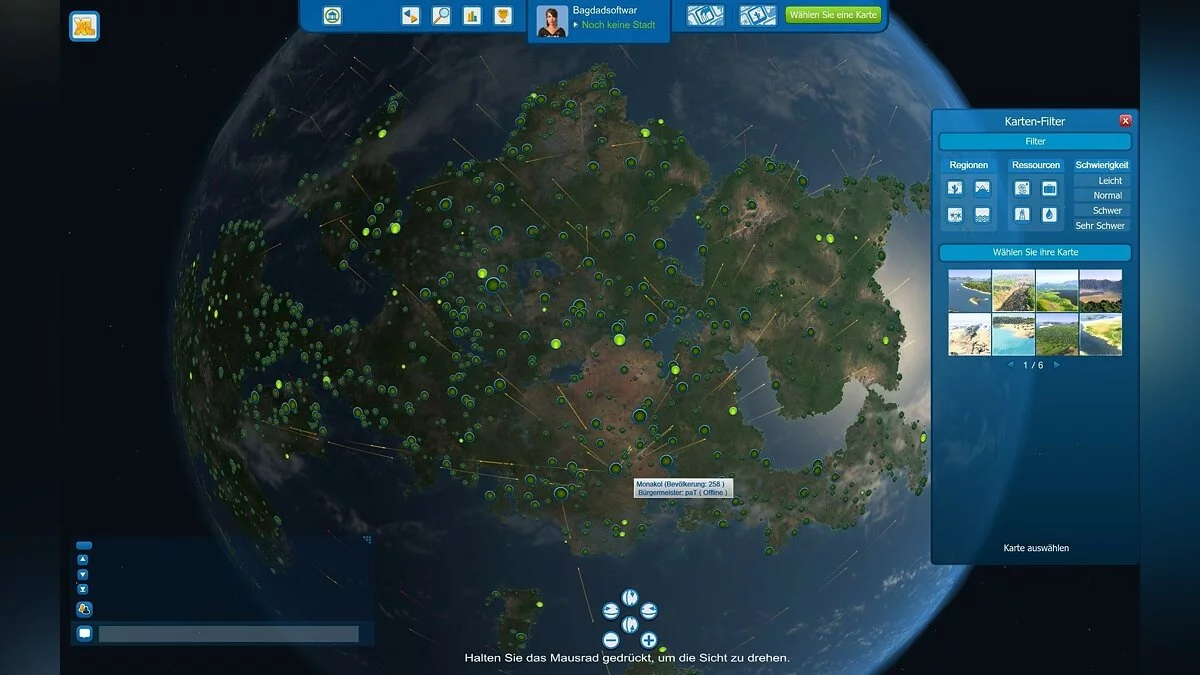Toggle the desert cactus region filter
The height and width of the screenshot is (675, 1200).
point(955,187)
